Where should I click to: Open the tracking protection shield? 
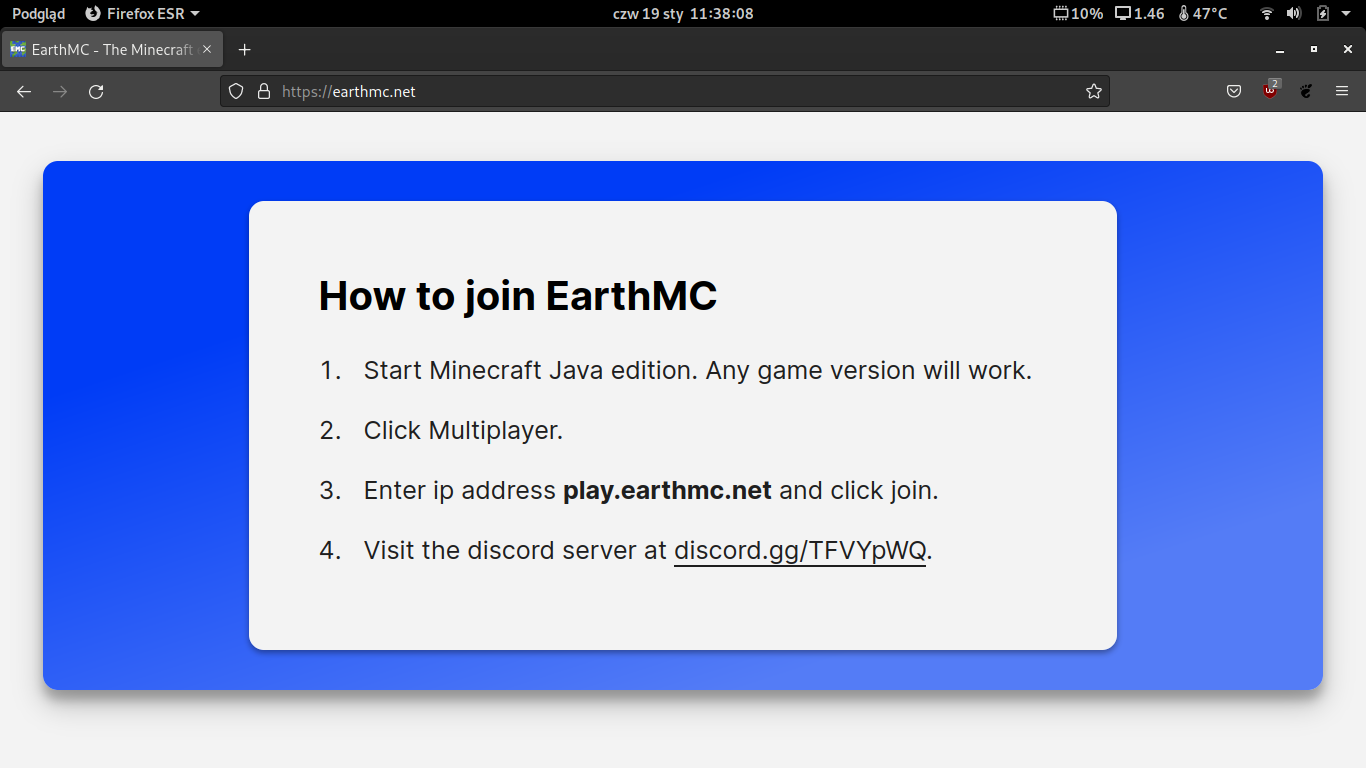click(x=235, y=91)
